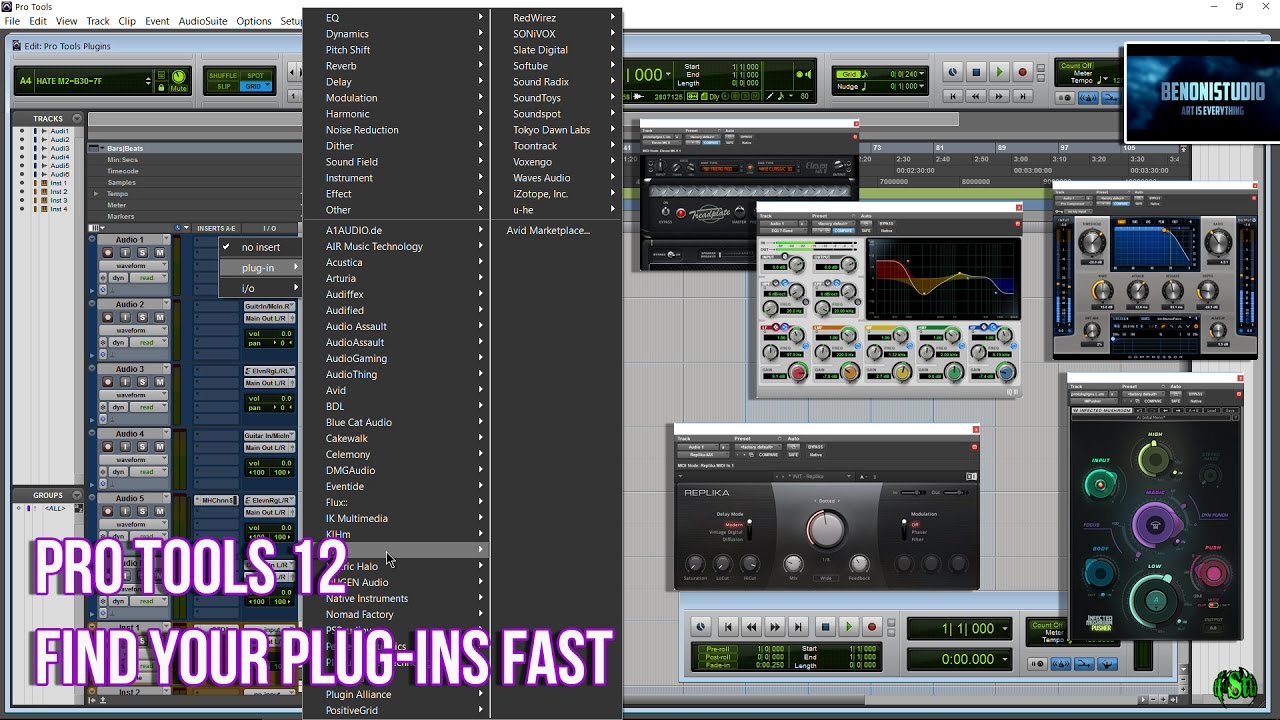The image size is (1280, 720).
Task: Click the large center knob in Replika plugin
Action: 826,528
